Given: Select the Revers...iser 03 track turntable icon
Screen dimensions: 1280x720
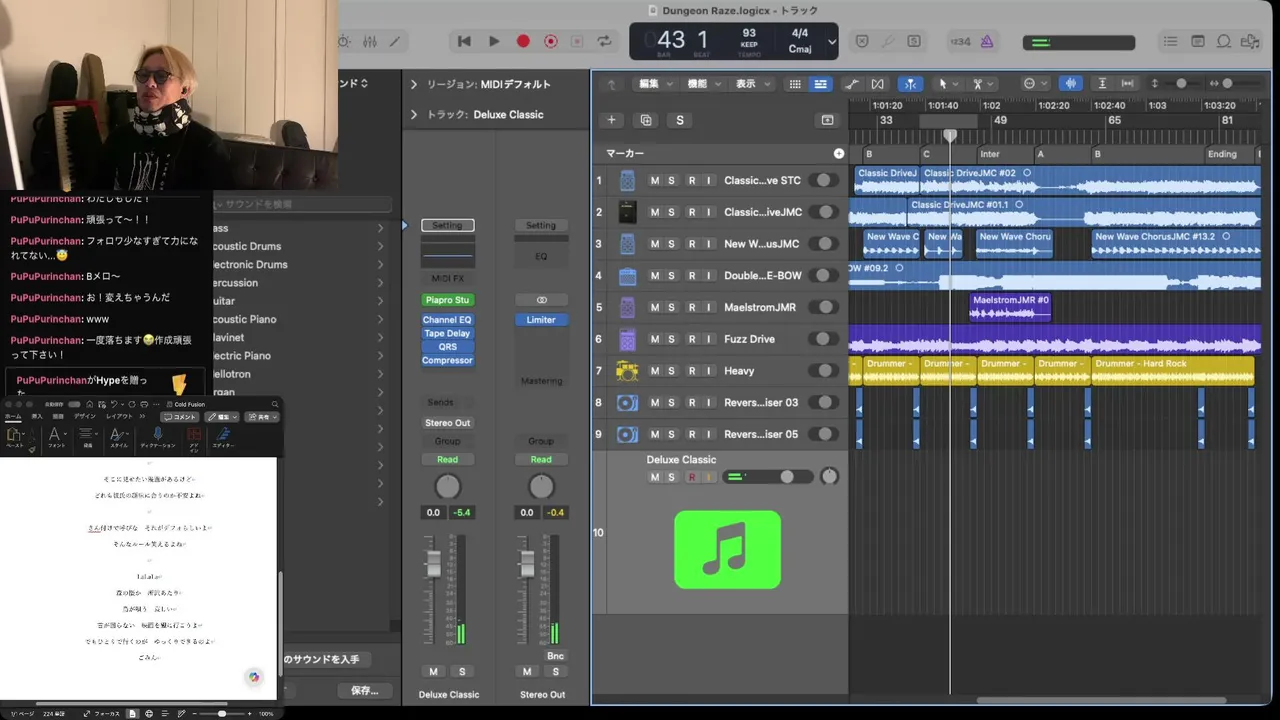Looking at the screenshot, I should (x=627, y=403).
